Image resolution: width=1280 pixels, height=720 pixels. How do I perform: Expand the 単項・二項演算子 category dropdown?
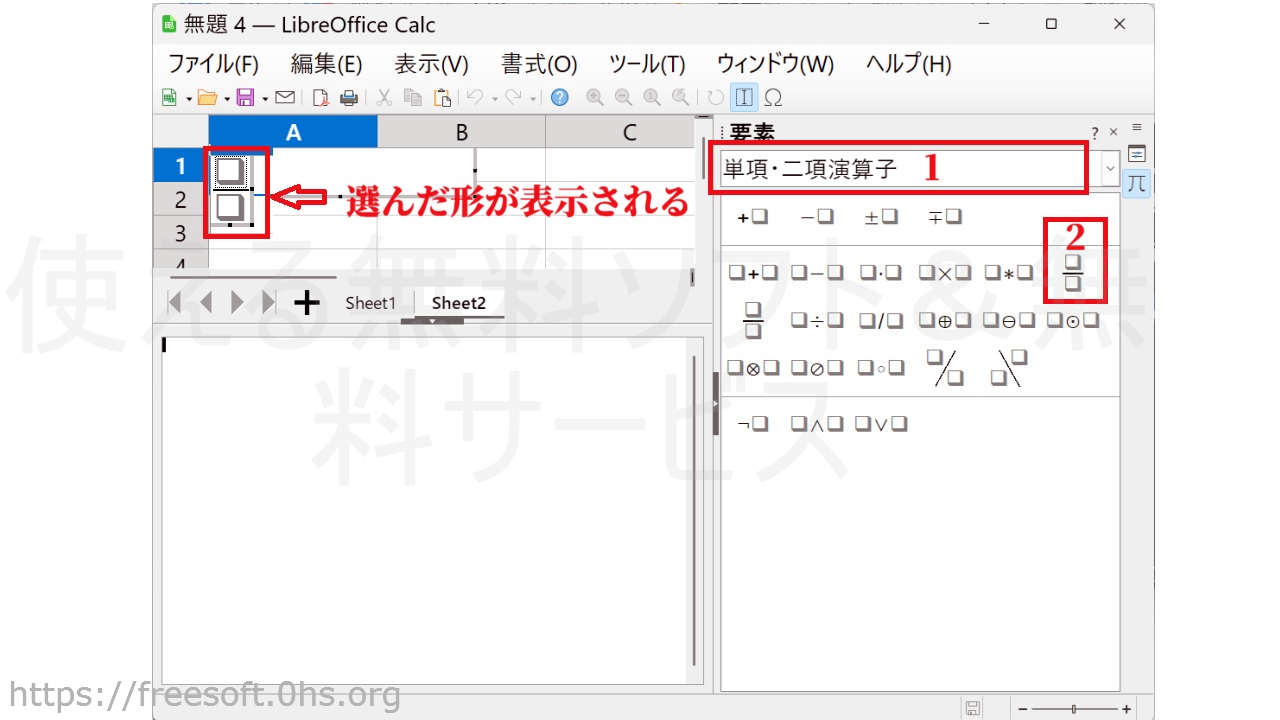tap(1110, 169)
